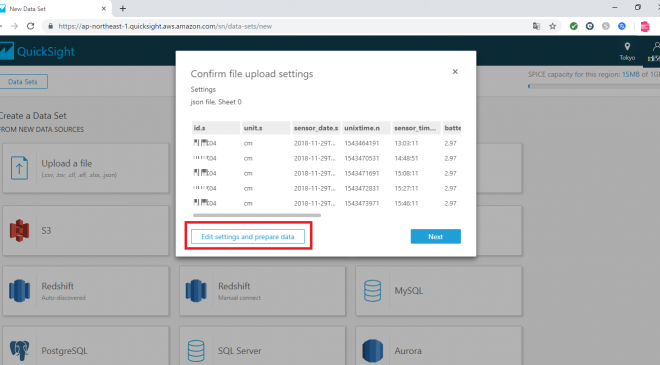Open the Tokyo region selector
Viewport: 660px width, 365px height.
point(627,51)
